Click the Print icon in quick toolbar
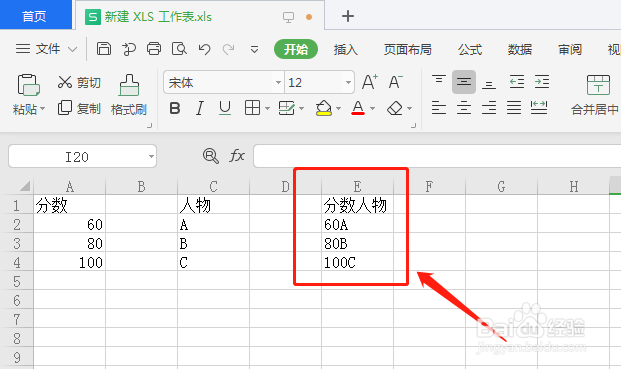 point(154,49)
